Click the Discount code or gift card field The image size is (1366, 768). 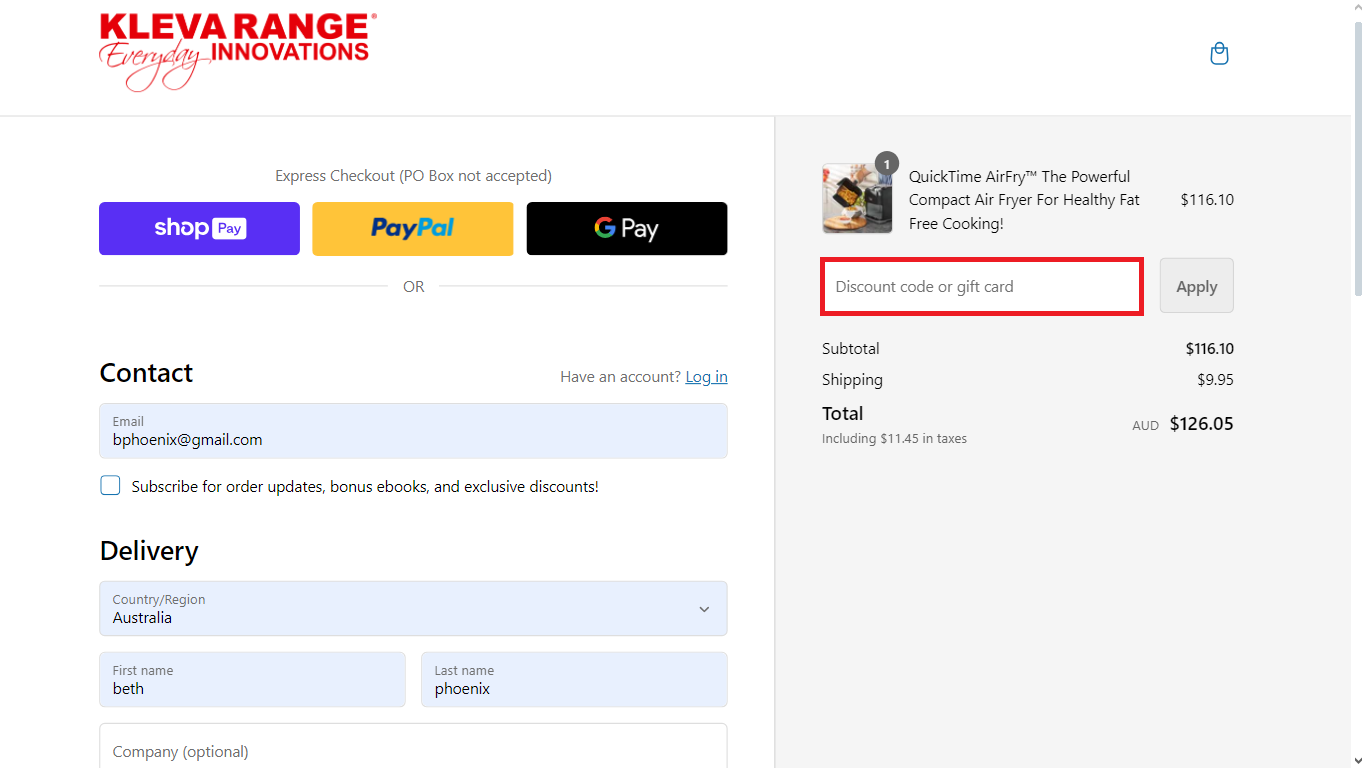click(x=981, y=286)
